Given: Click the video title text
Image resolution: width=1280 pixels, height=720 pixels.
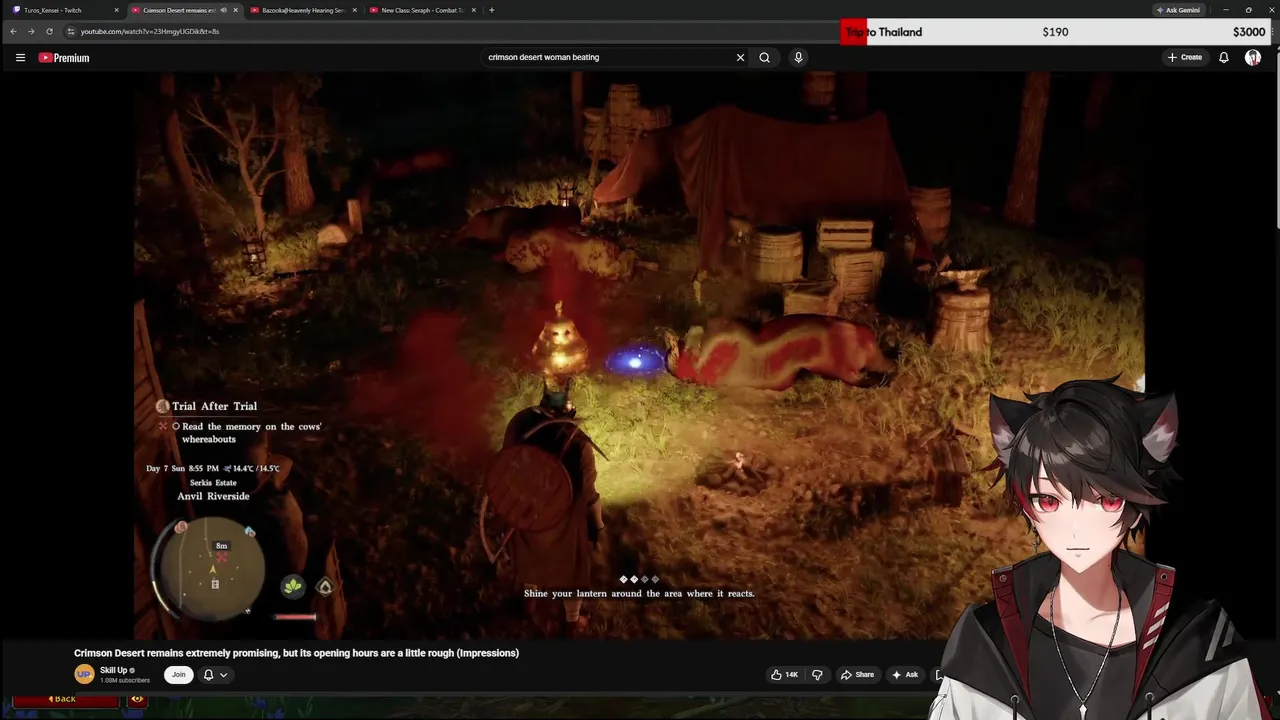Looking at the screenshot, I should click(x=296, y=653).
